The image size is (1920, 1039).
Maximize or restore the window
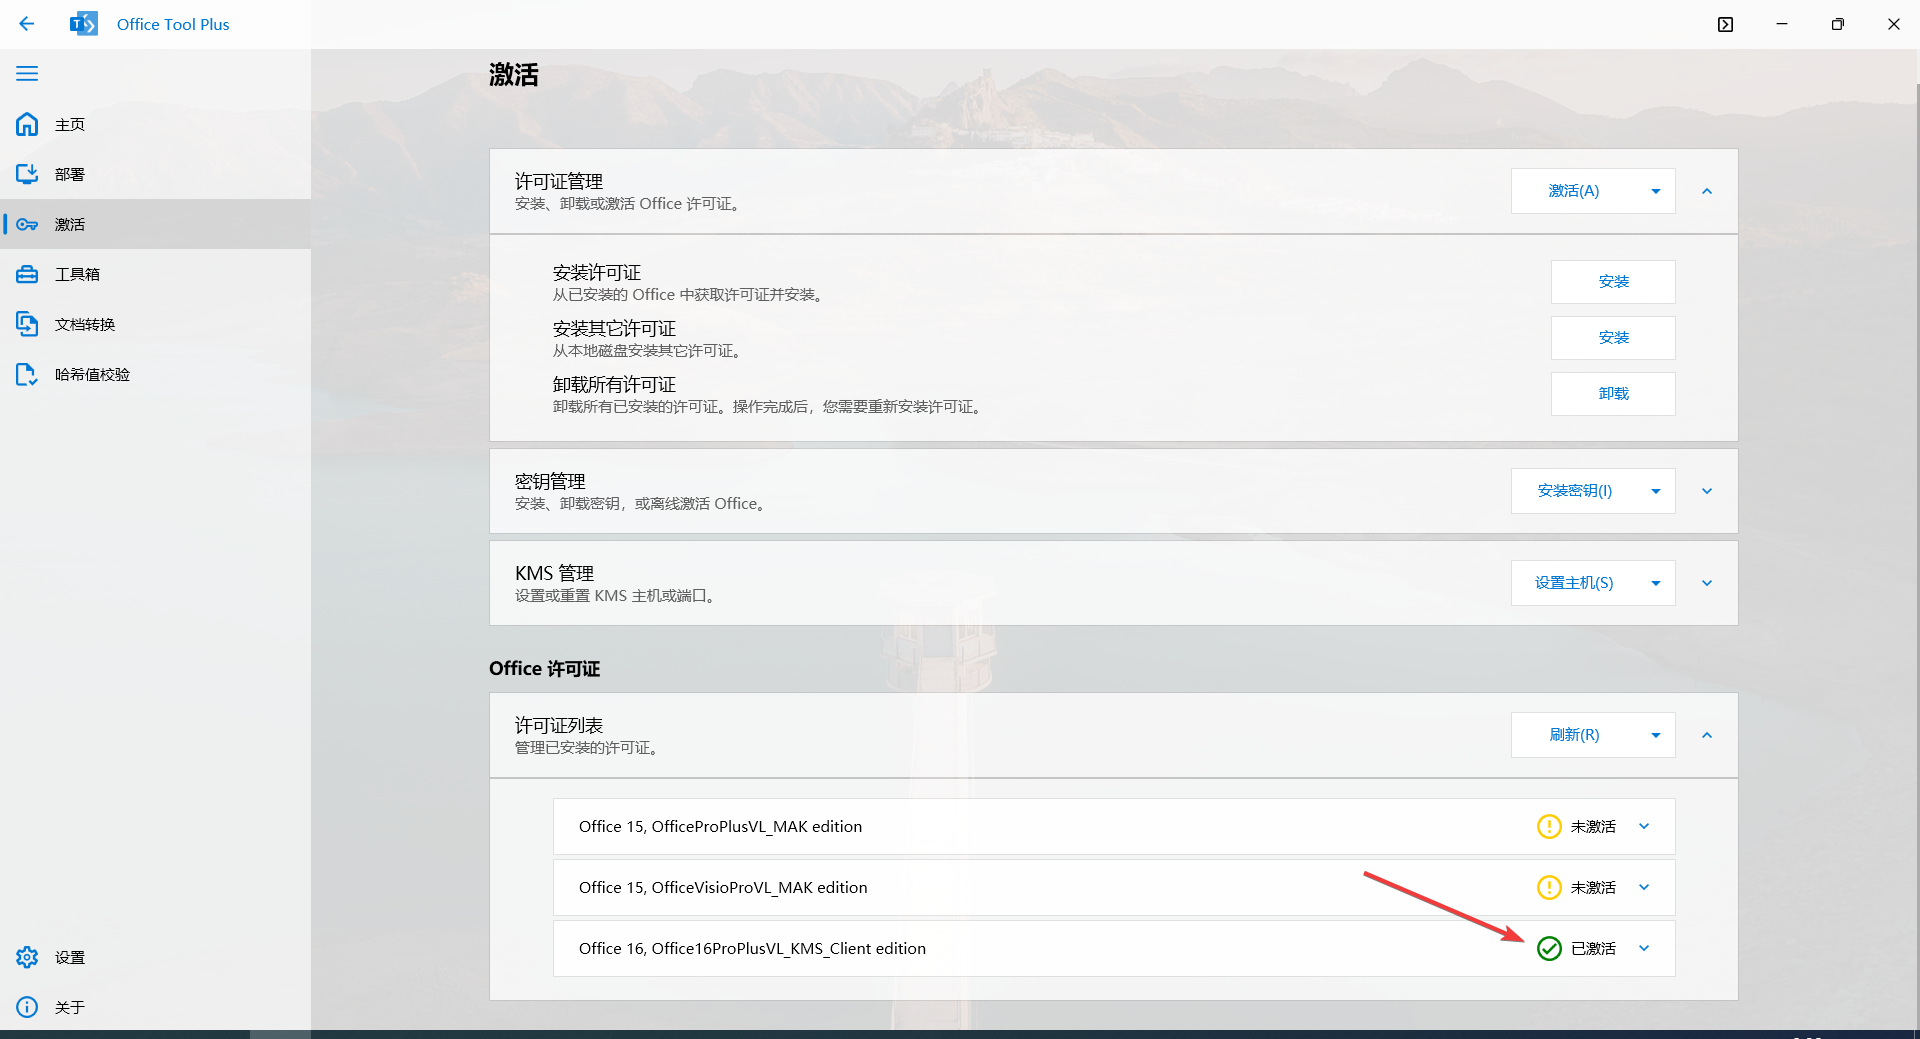(x=1837, y=24)
